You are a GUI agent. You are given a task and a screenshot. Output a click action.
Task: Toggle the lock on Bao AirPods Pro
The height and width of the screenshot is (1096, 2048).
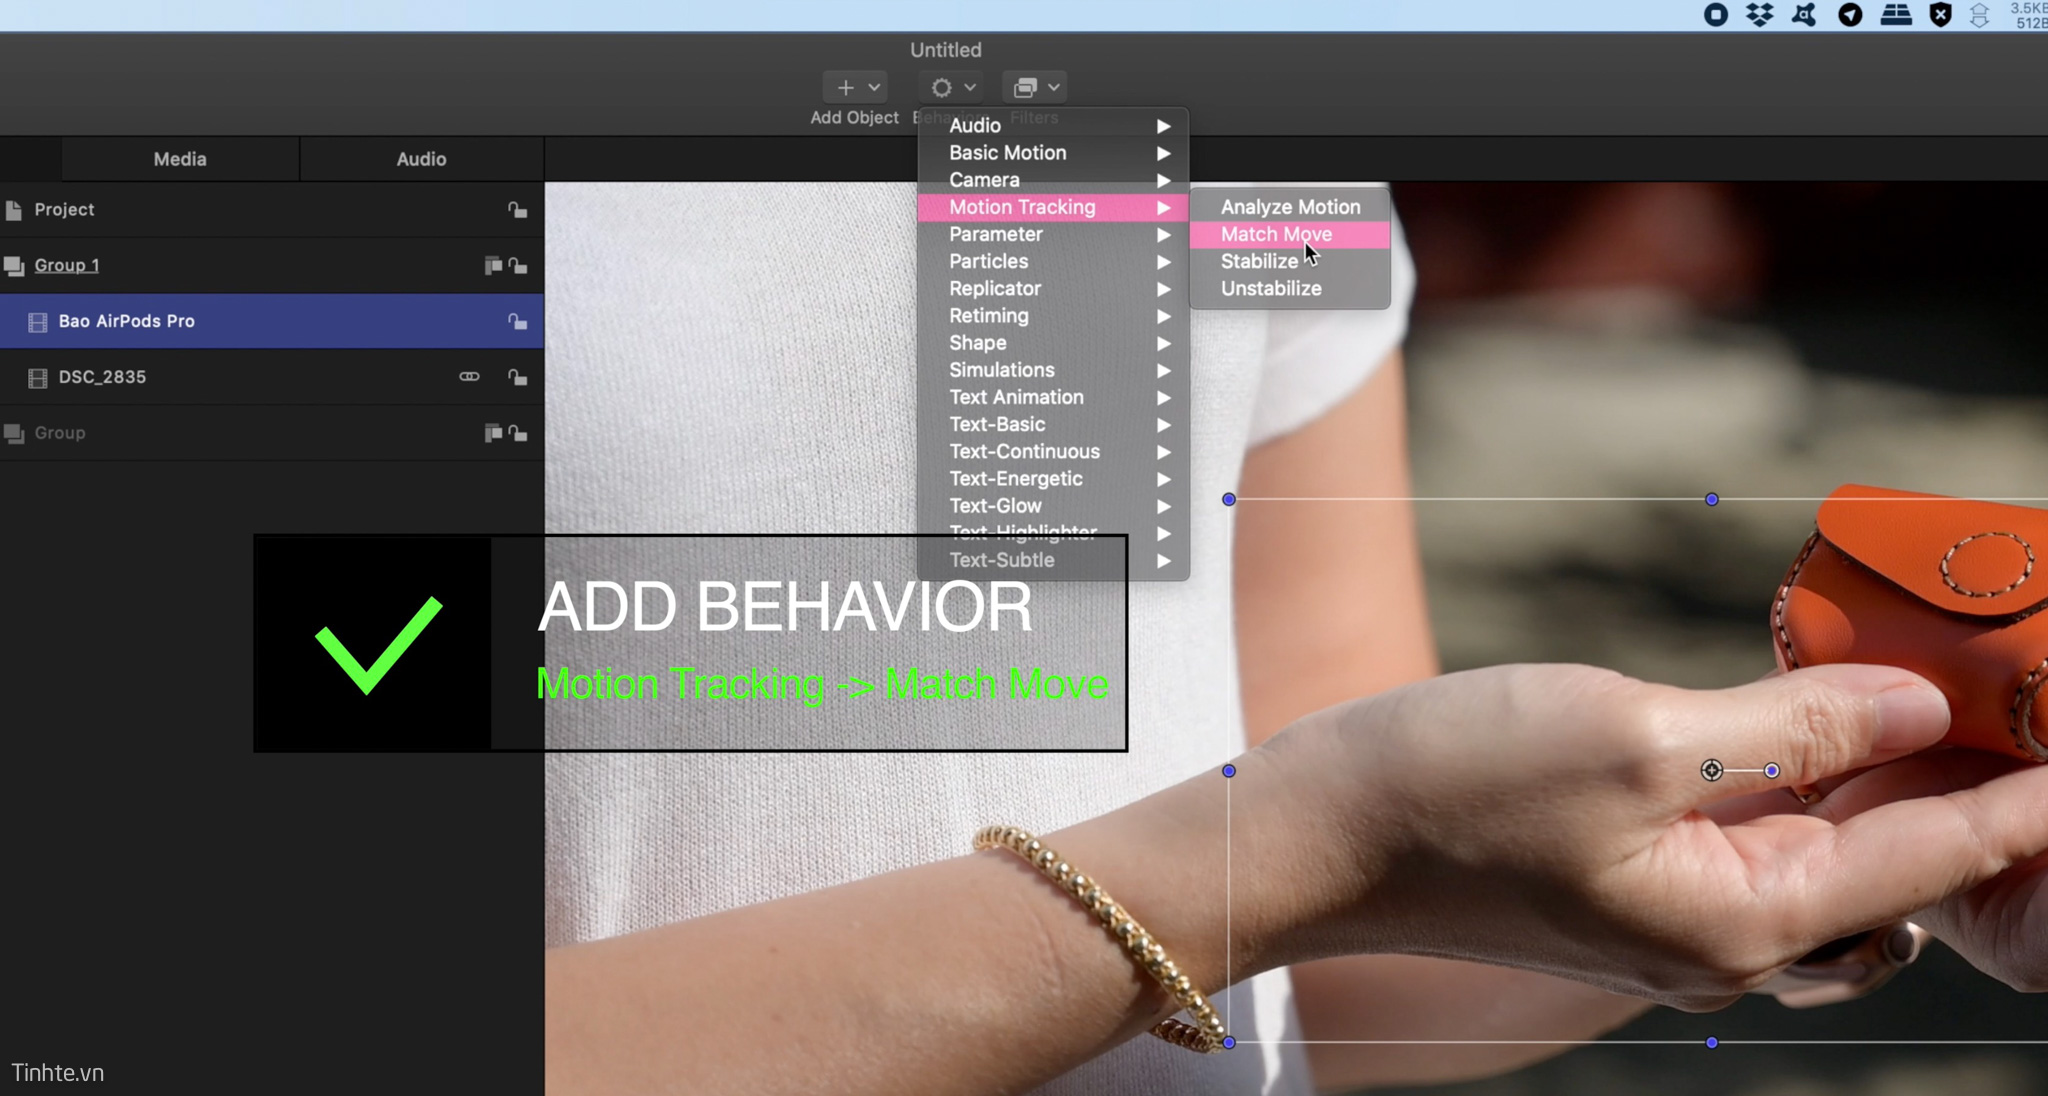click(x=517, y=321)
